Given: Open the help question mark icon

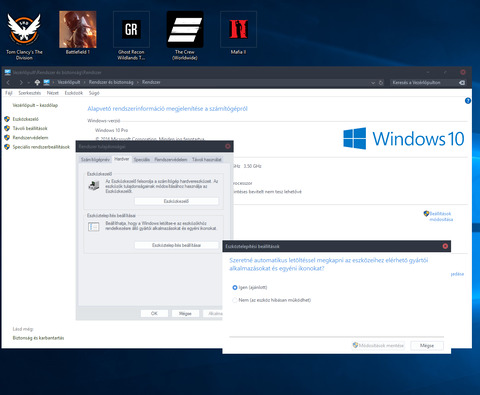Looking at the screenshot, I should coord(468,101).
